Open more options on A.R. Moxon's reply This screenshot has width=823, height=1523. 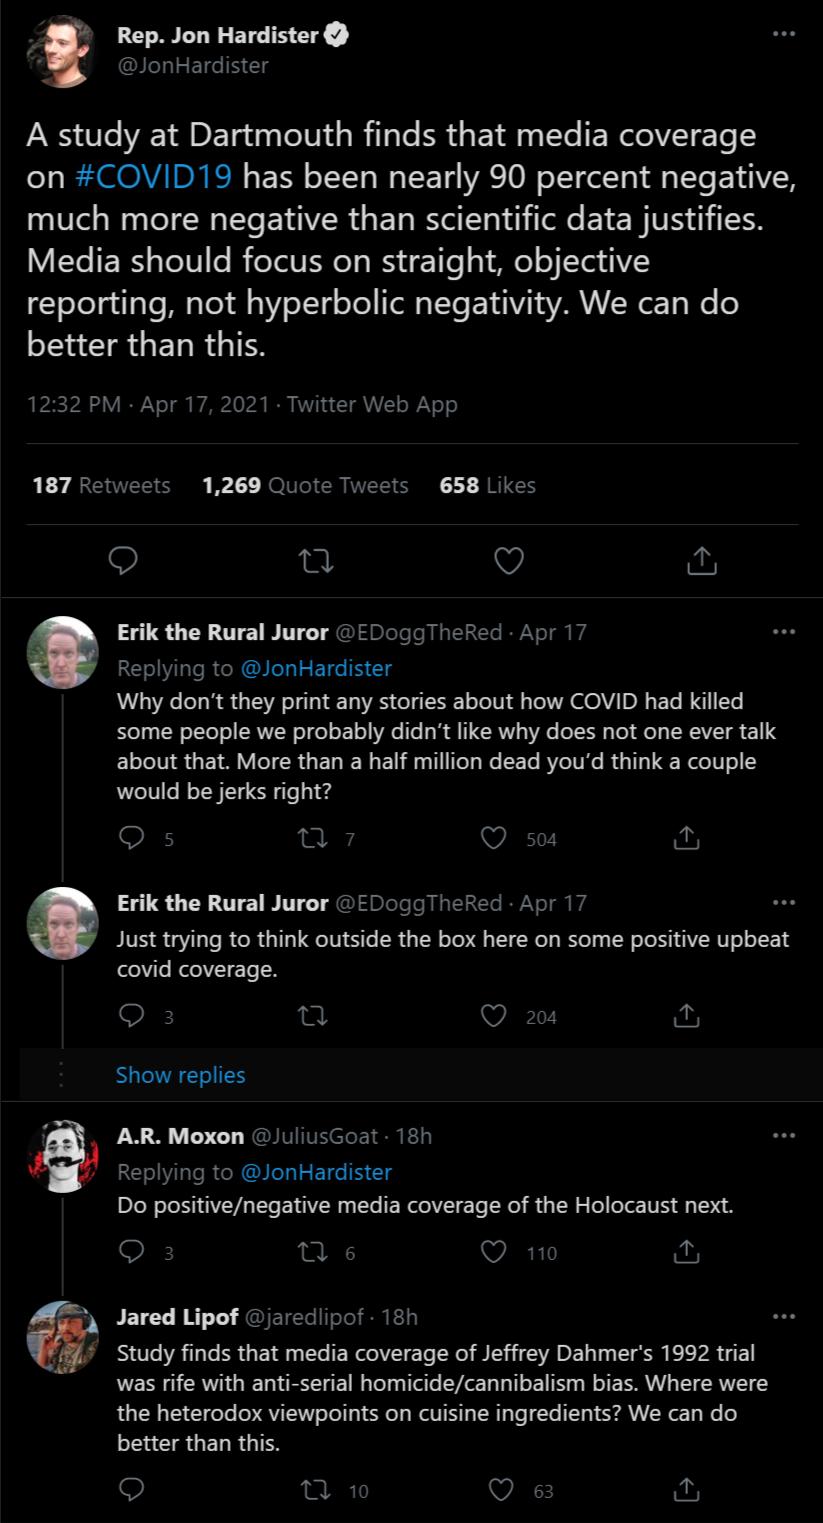pyautogui.click(x=784, y=1136)
